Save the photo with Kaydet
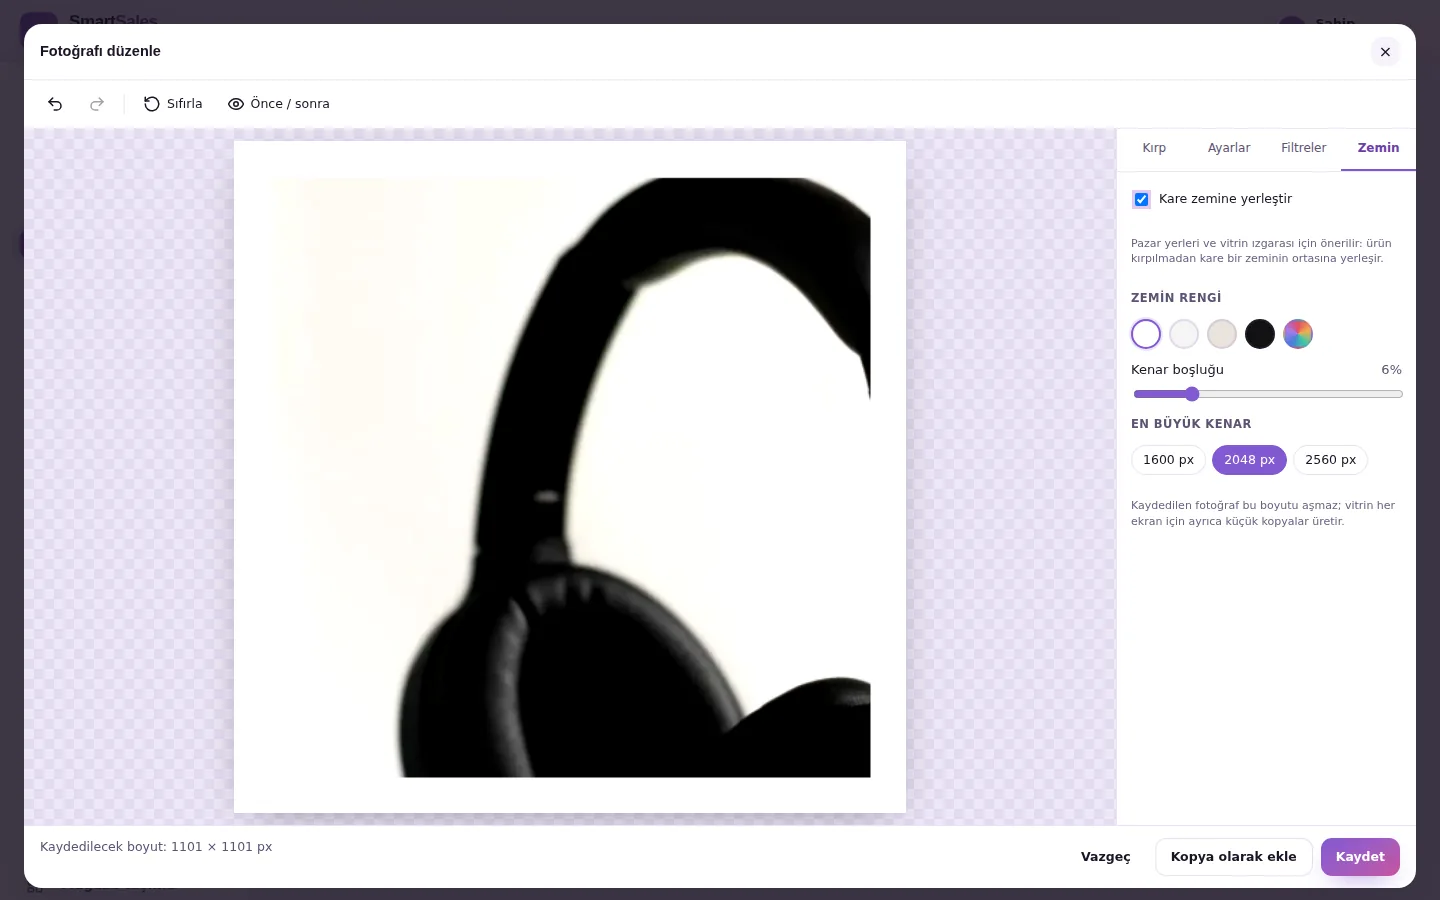Viewport: 1440px width, 900px height. (x=1360, y=857)
